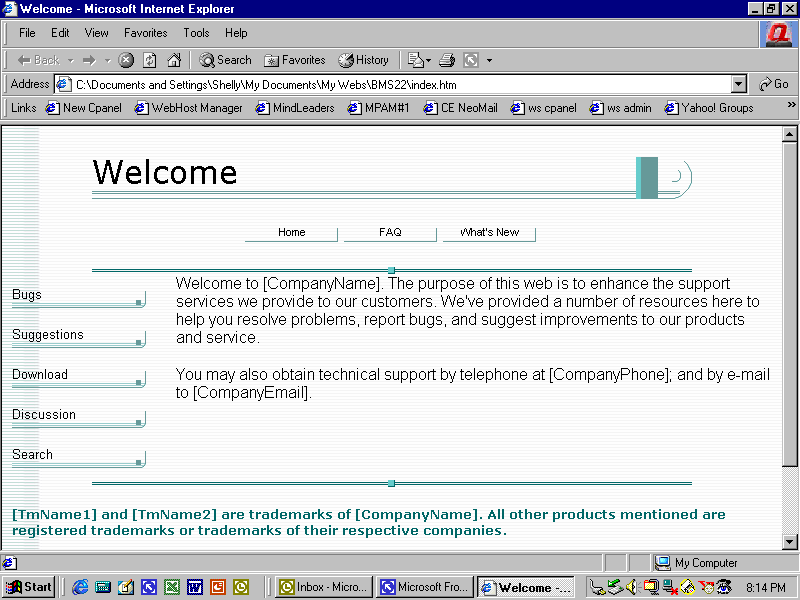
Task: Click the Go button
Action: 773,84
